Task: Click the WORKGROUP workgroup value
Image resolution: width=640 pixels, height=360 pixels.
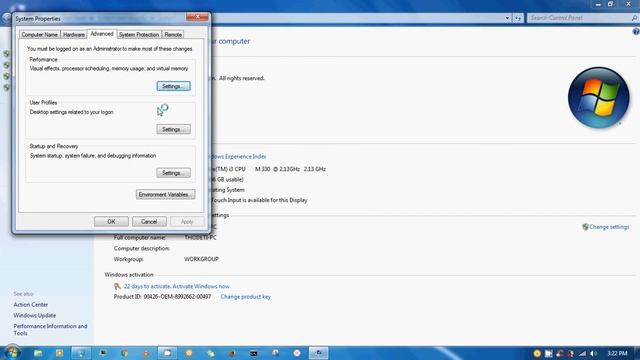Action: (201, 259)
